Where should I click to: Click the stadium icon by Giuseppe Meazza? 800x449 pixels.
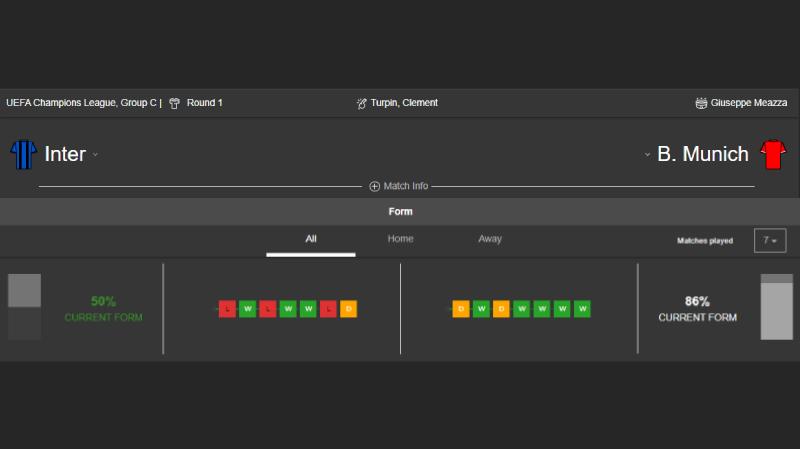701,103
